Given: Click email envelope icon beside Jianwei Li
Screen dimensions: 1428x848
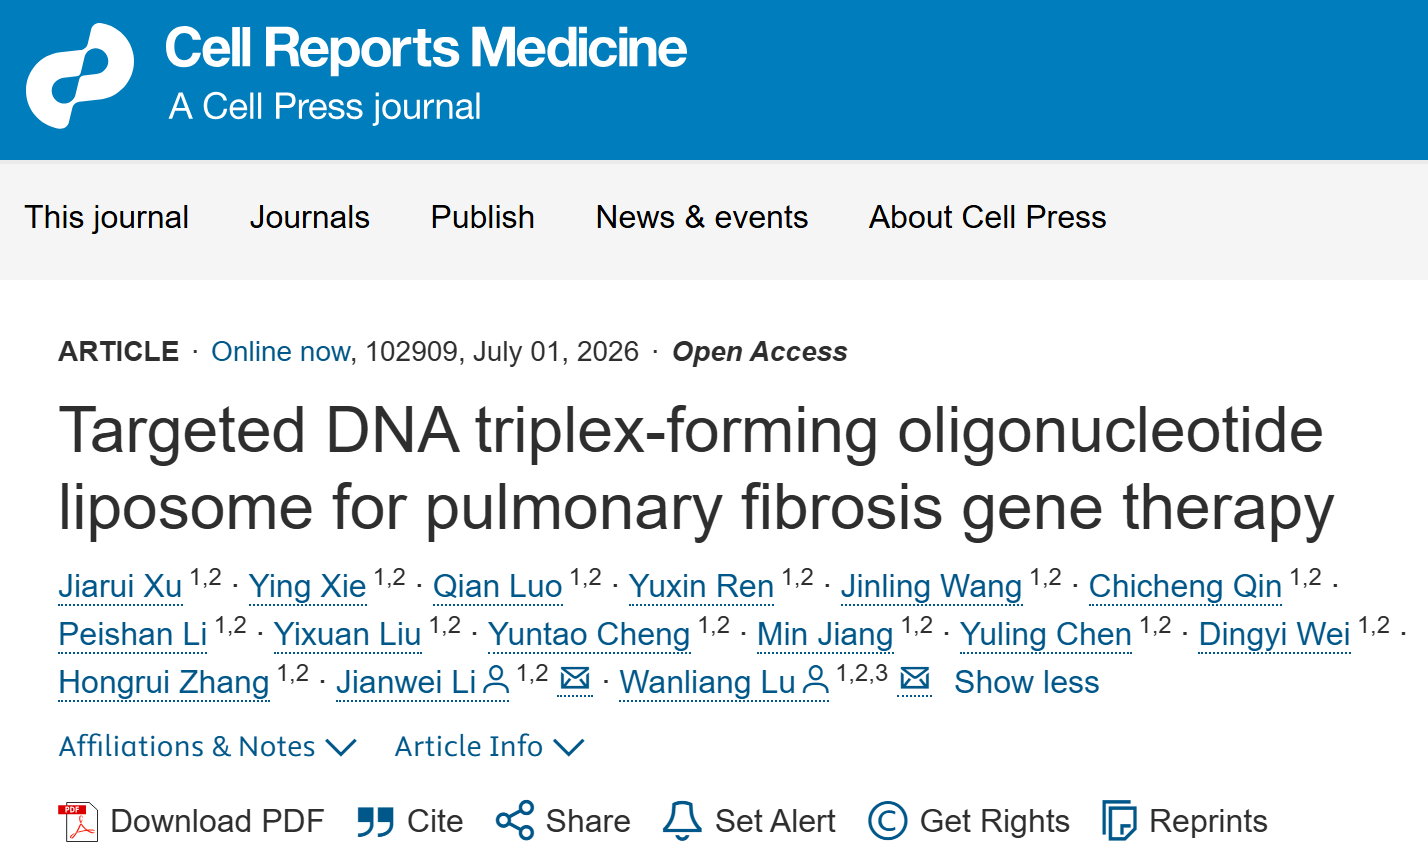Looking at the screenshot, I should tap(575, 680).
